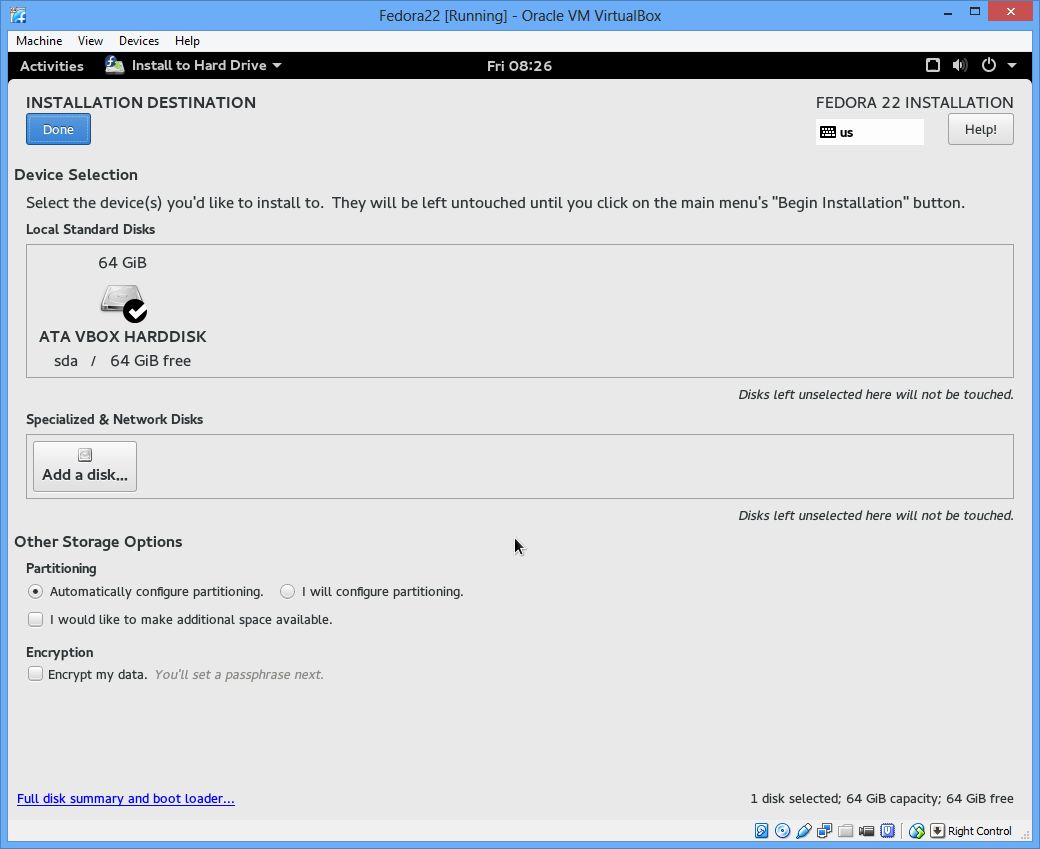Click the 'FEDORA 22 INSTALLATION' heading
1040x849 pixels.
coord(915,102)
